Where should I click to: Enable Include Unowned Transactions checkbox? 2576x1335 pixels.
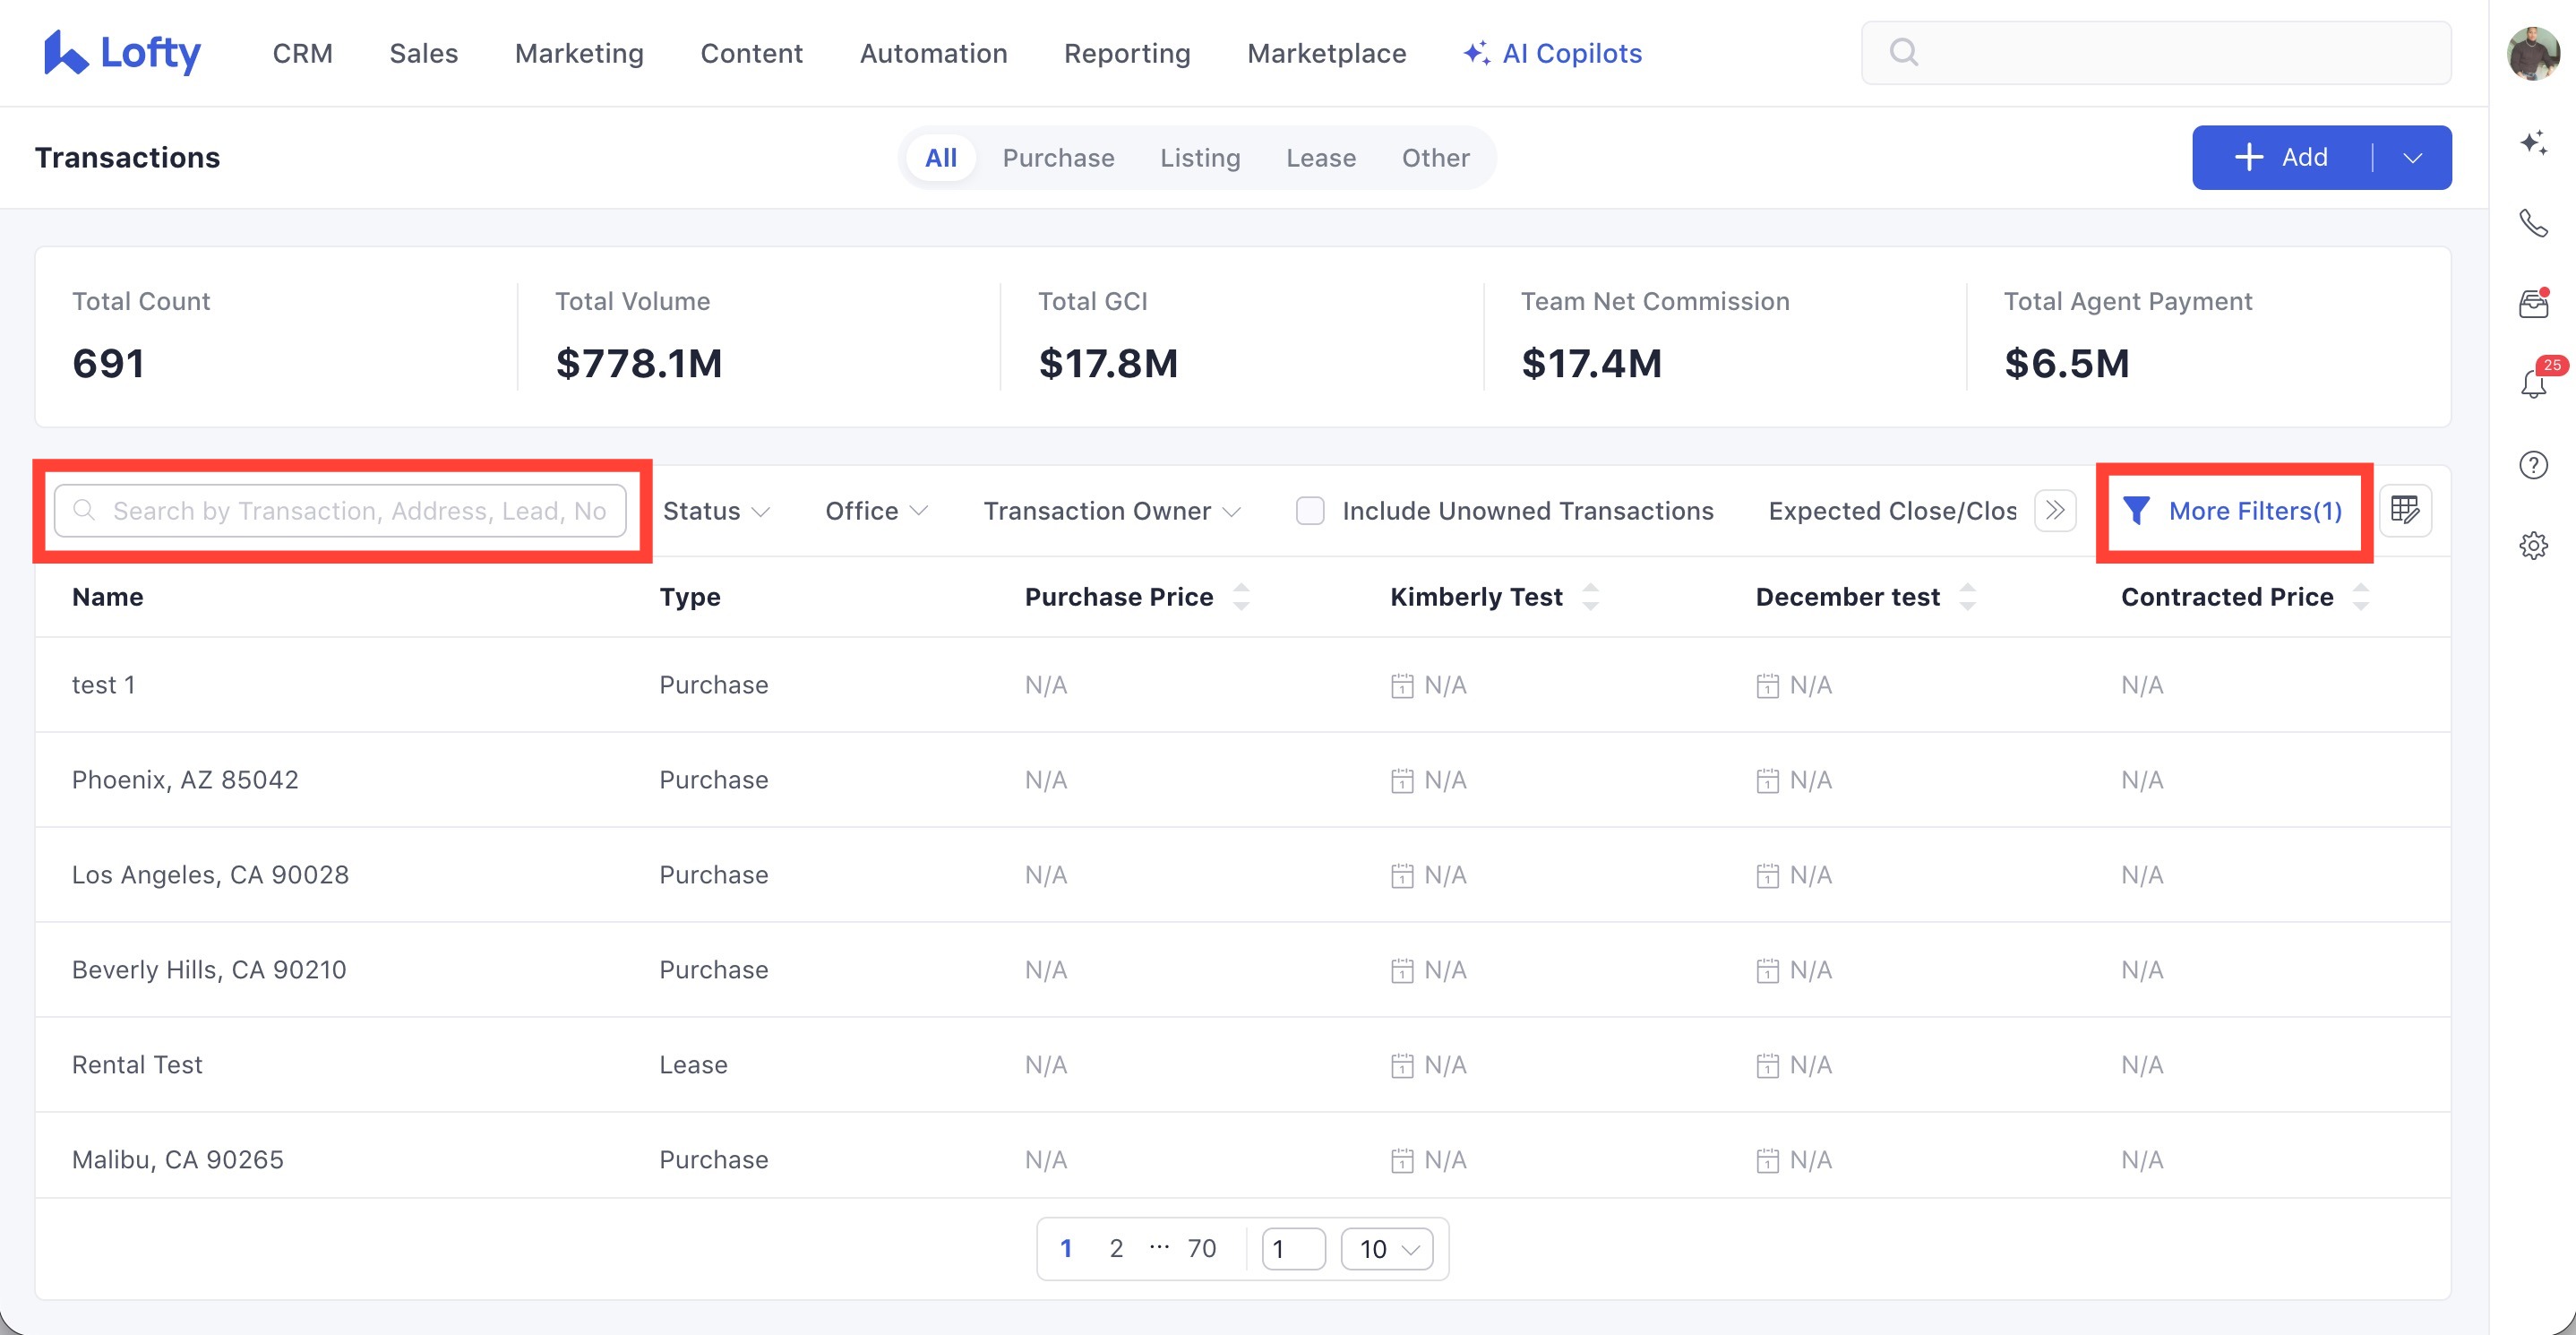1309,511
